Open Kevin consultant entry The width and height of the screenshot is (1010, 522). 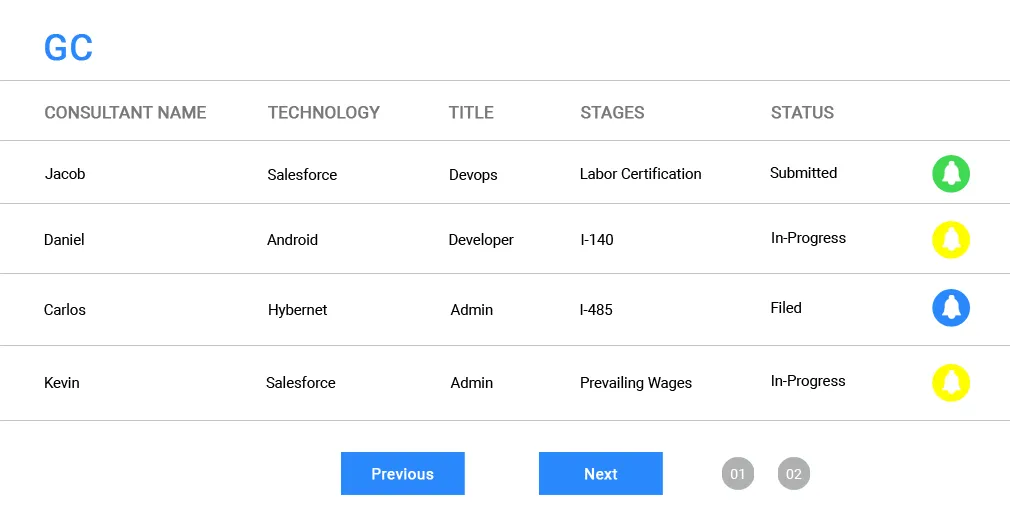coord(62,383)
